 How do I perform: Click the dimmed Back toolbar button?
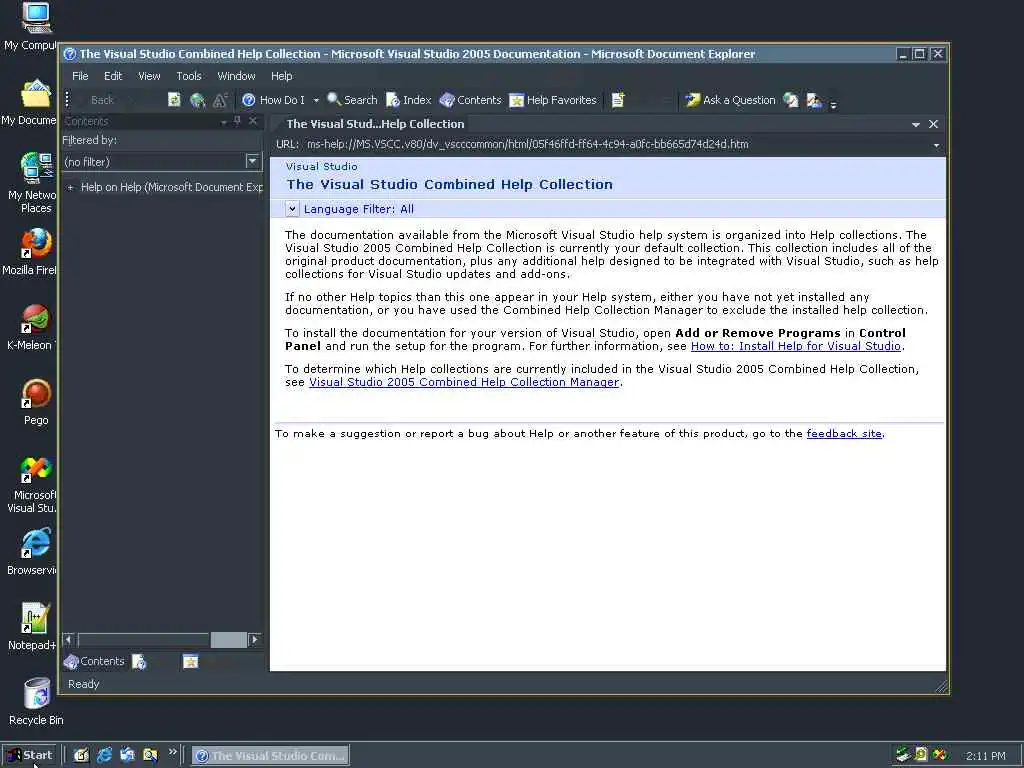coord(102,100)
